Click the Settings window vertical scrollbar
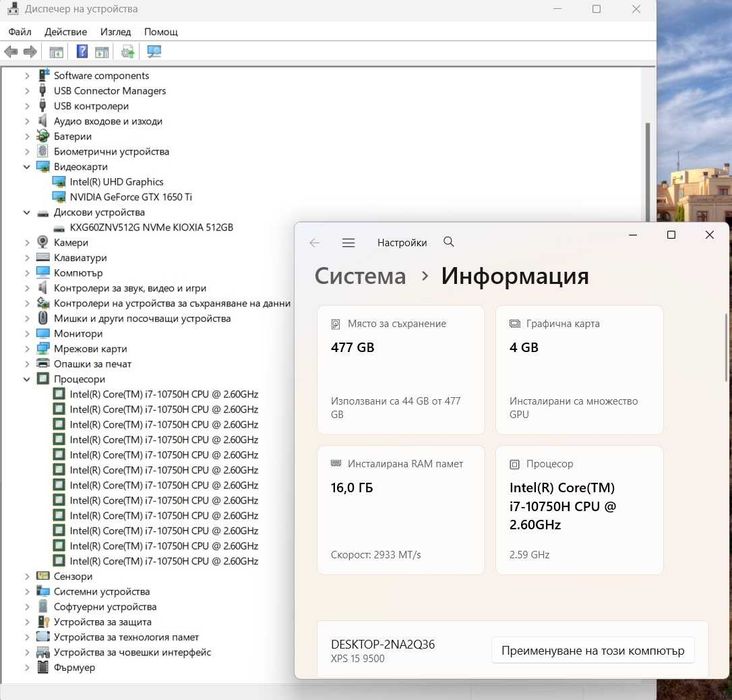 click(725, 348)
